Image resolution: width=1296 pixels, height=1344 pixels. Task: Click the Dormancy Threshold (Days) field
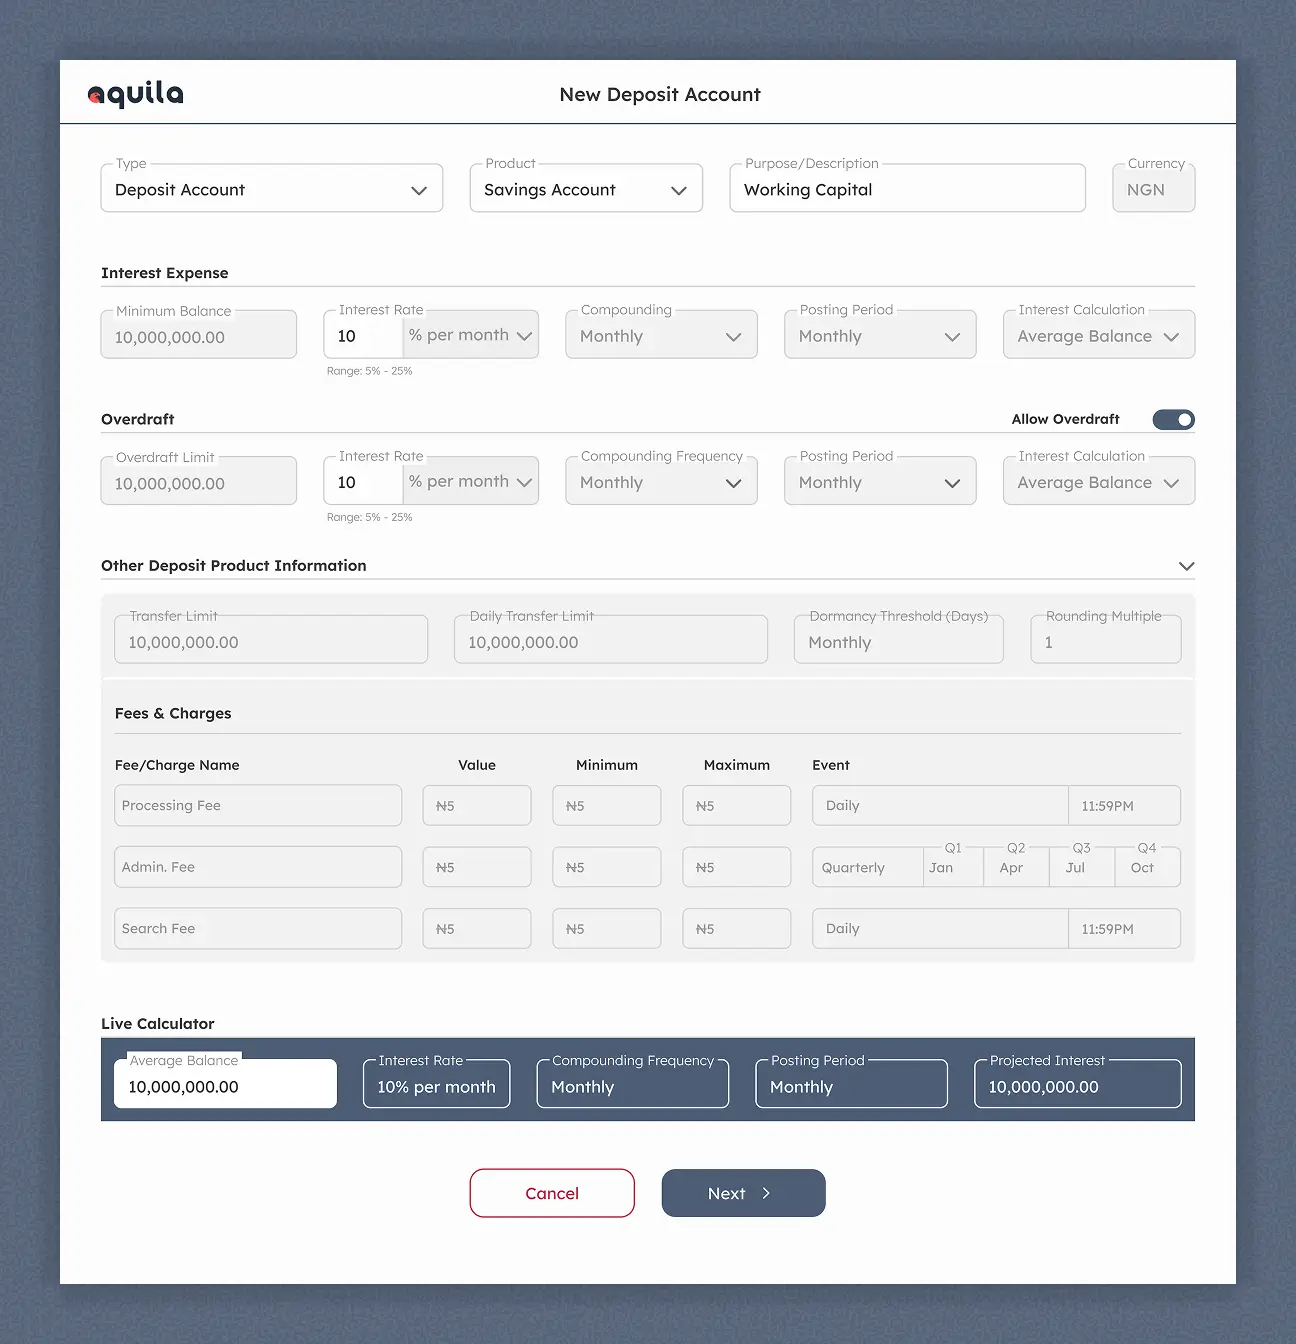899,640
